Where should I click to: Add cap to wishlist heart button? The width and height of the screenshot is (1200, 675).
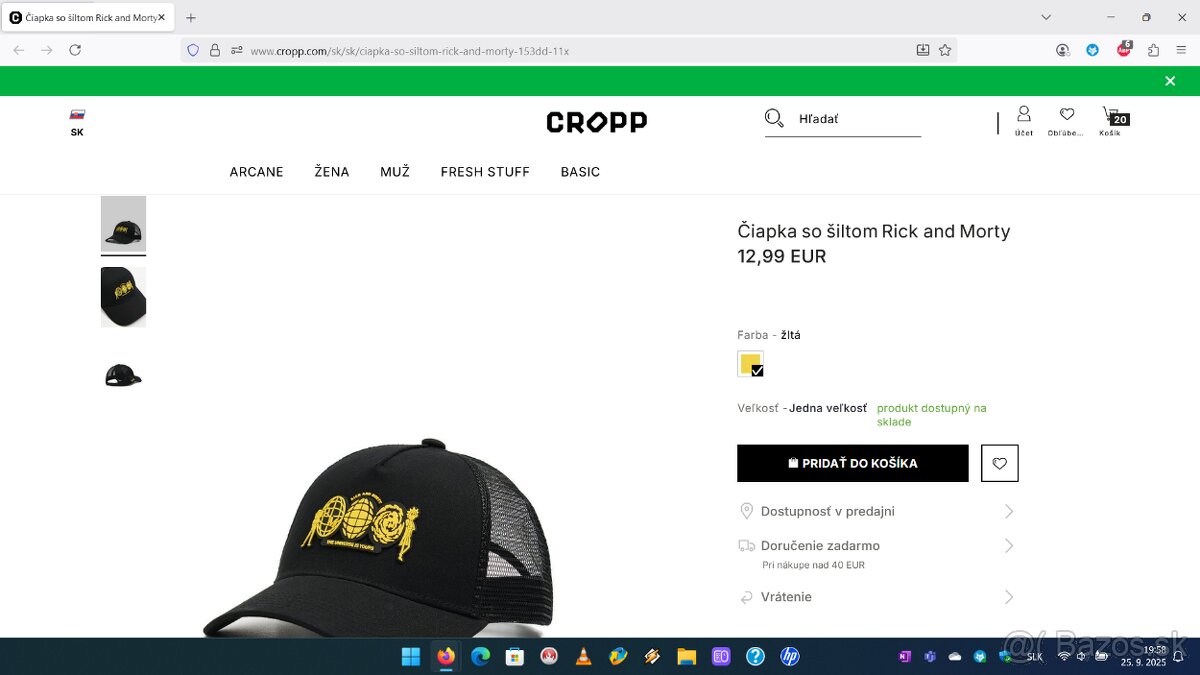(1000, 463)
